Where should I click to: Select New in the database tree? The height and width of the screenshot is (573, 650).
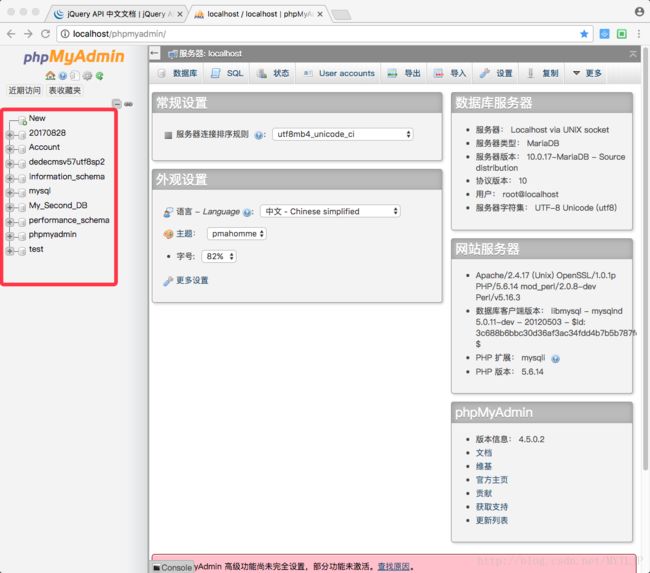click(x=37, y=118)
